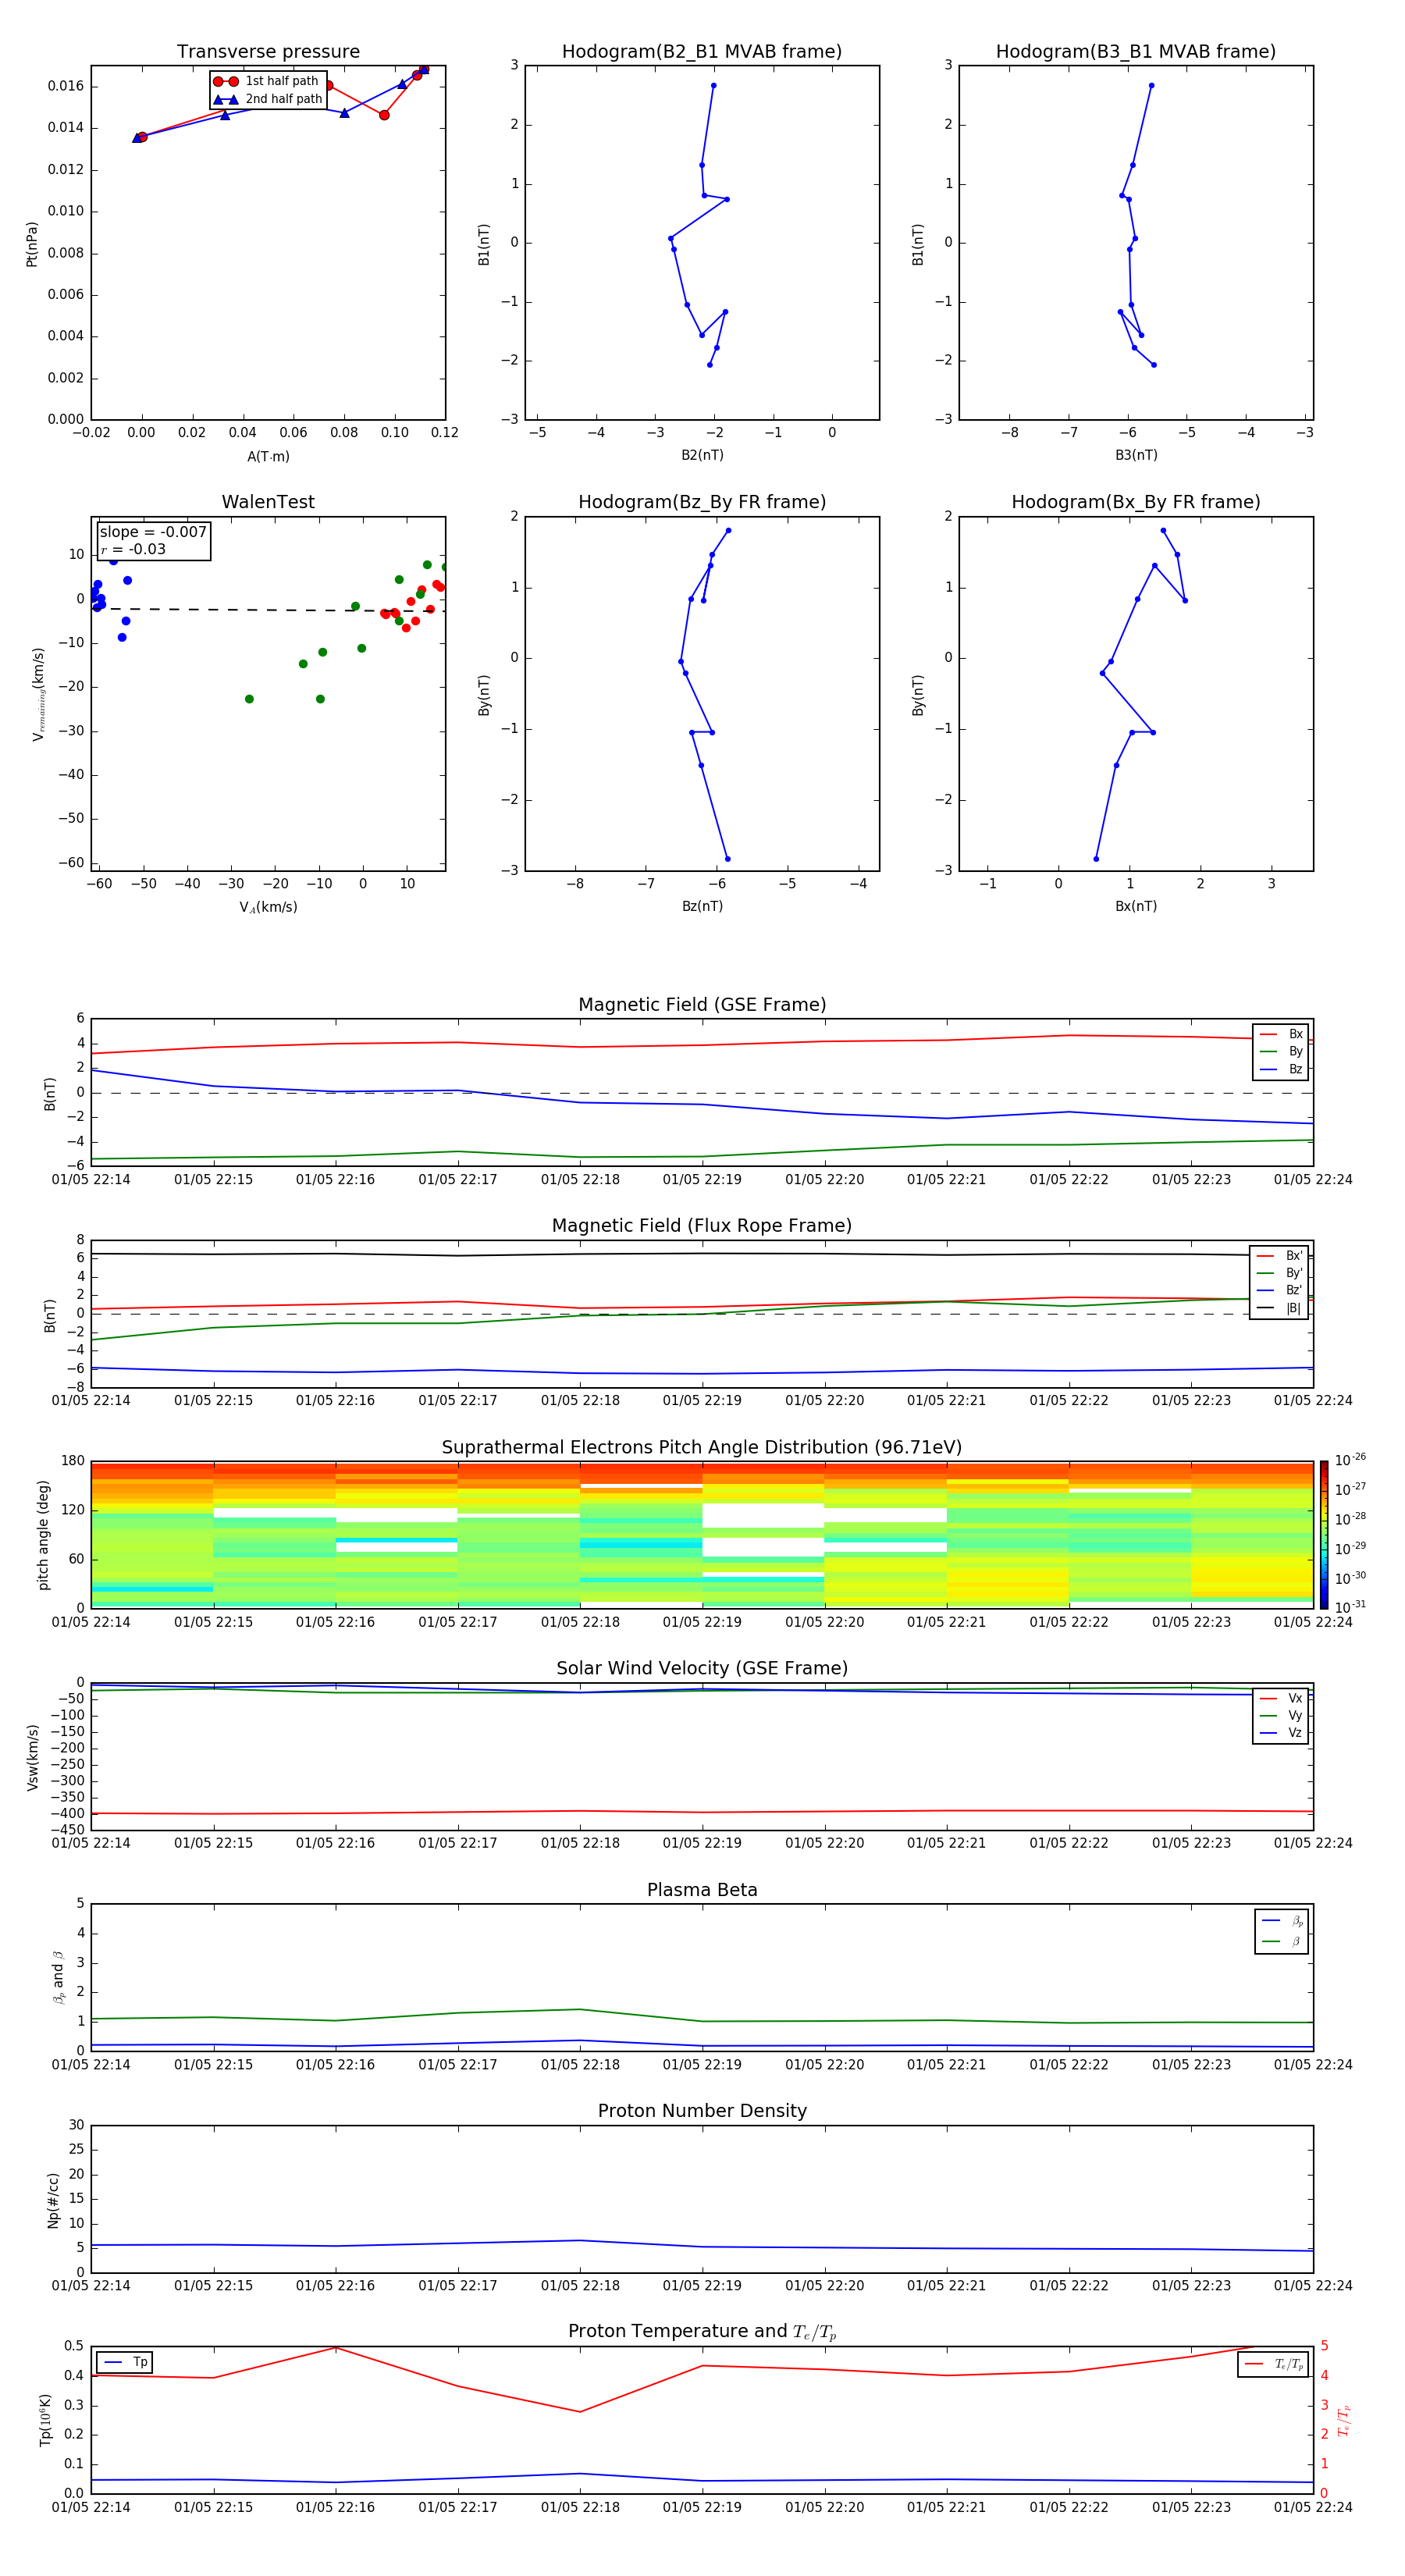Click the 'B3(nT)' x-axis label

[x=1136, y=455]
